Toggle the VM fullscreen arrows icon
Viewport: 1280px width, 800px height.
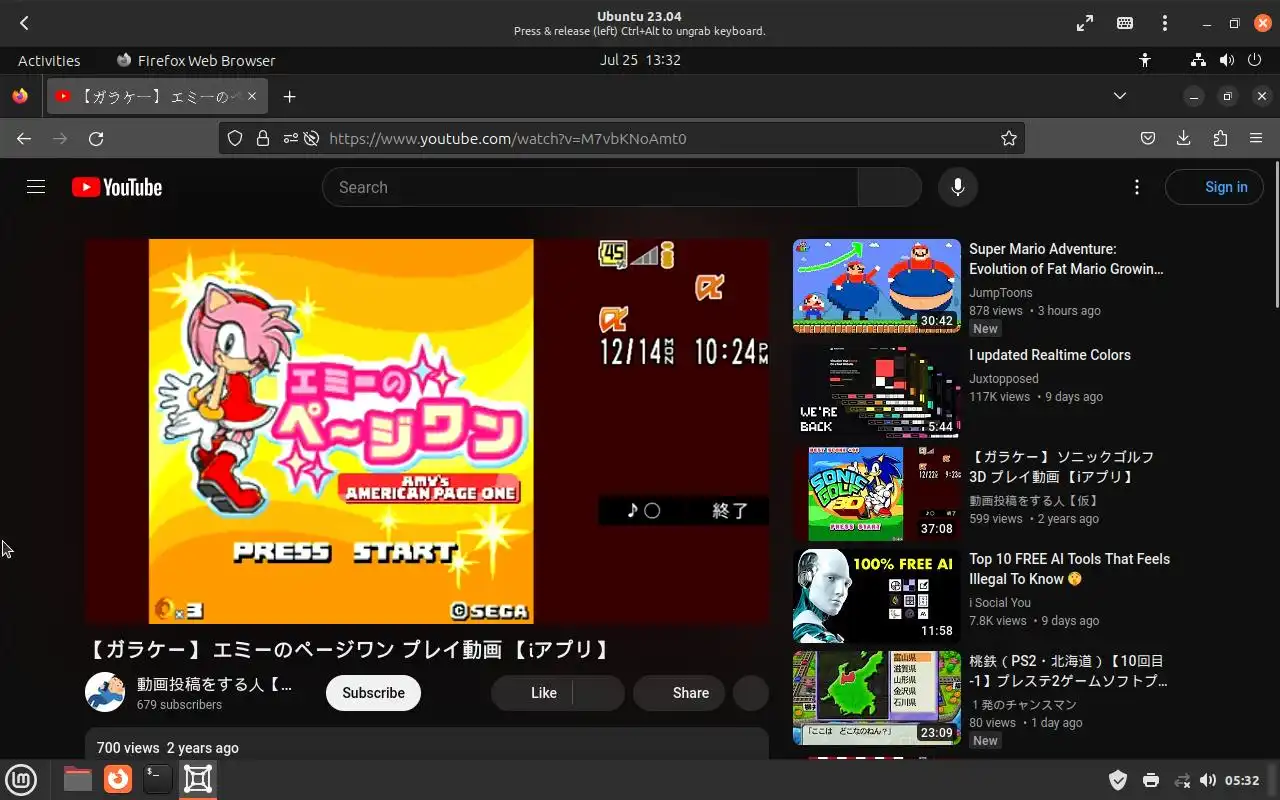point(1085,23)
